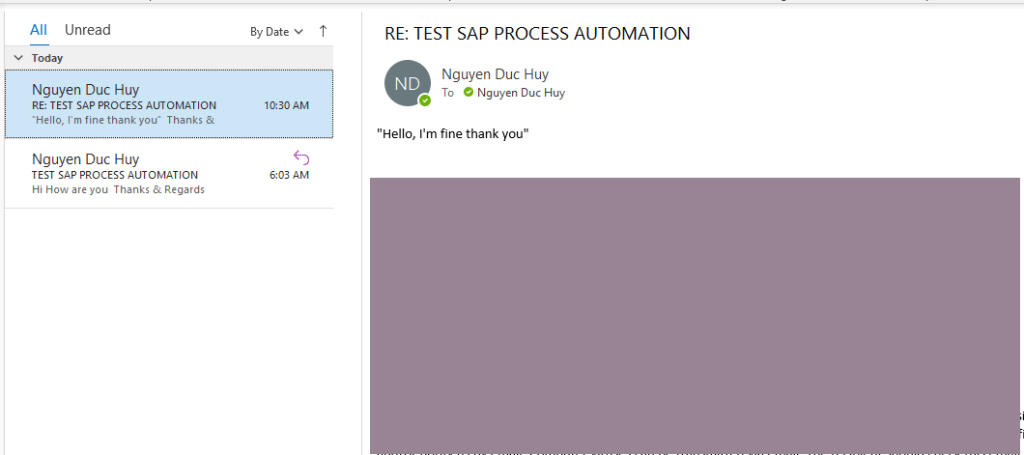The height and width of the screenshot is (455, 1024).
Task: Click the replied arrow icon on 6:03 AM email
Action: click(301, 157)
